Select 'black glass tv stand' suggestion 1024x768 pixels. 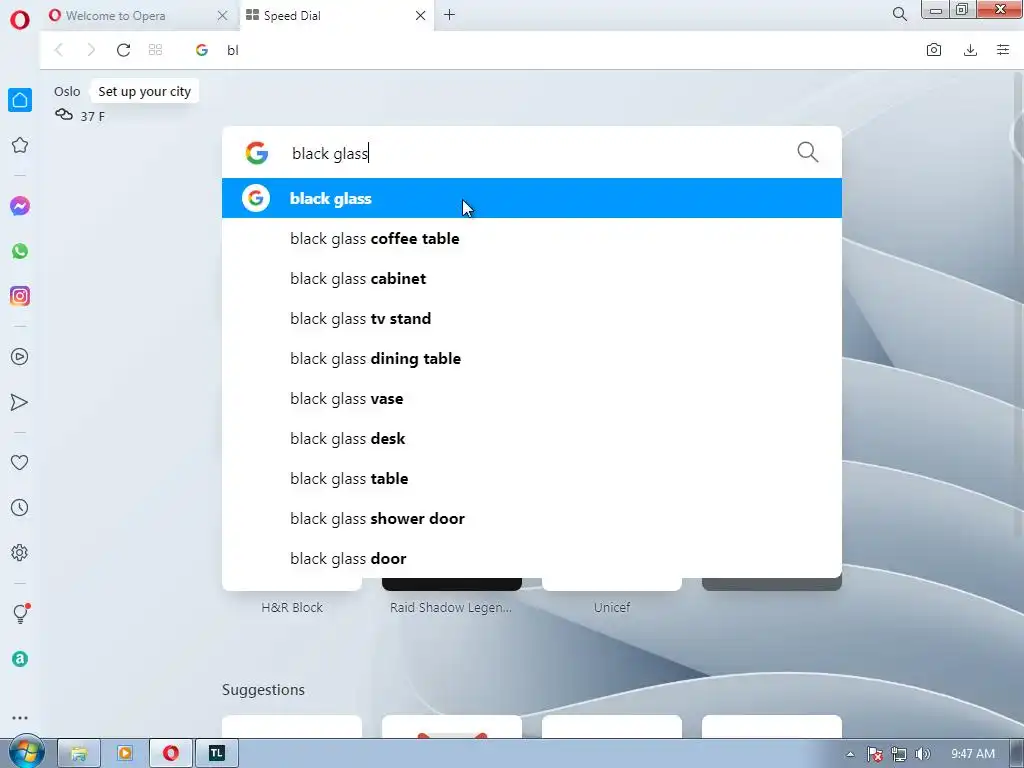pyautogui.click(x=532, y=319)
